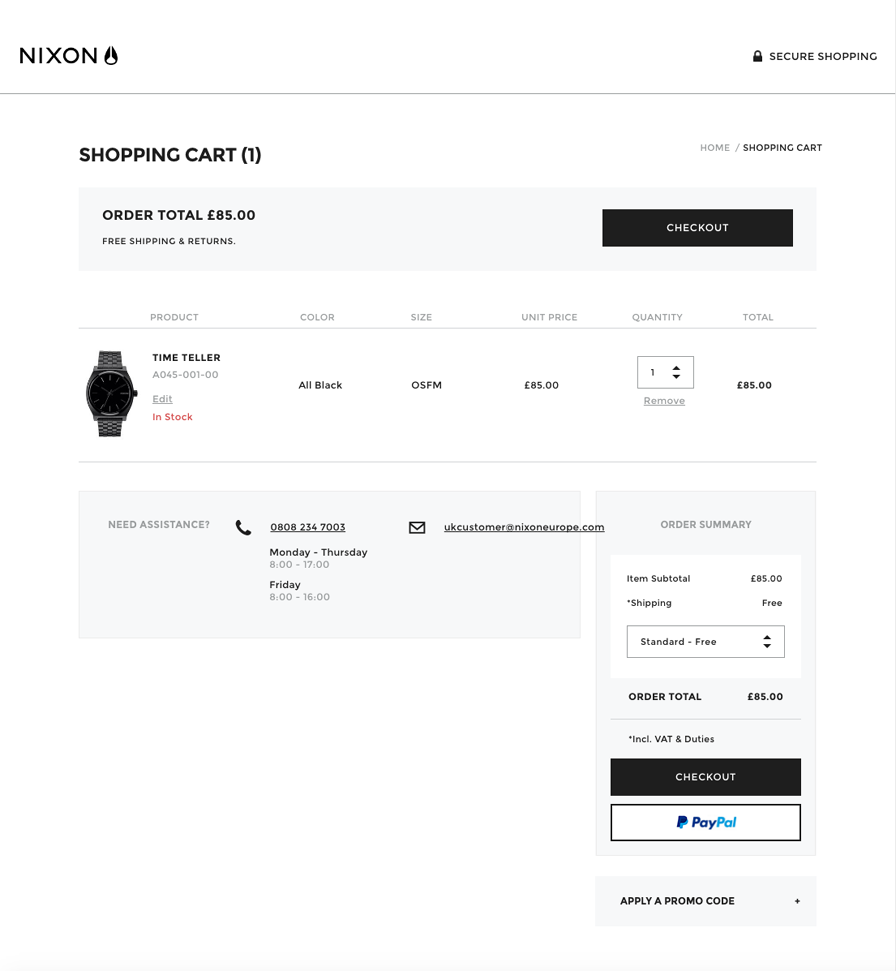Click Shopping Cart breadcrumb item

pos(782,147)
